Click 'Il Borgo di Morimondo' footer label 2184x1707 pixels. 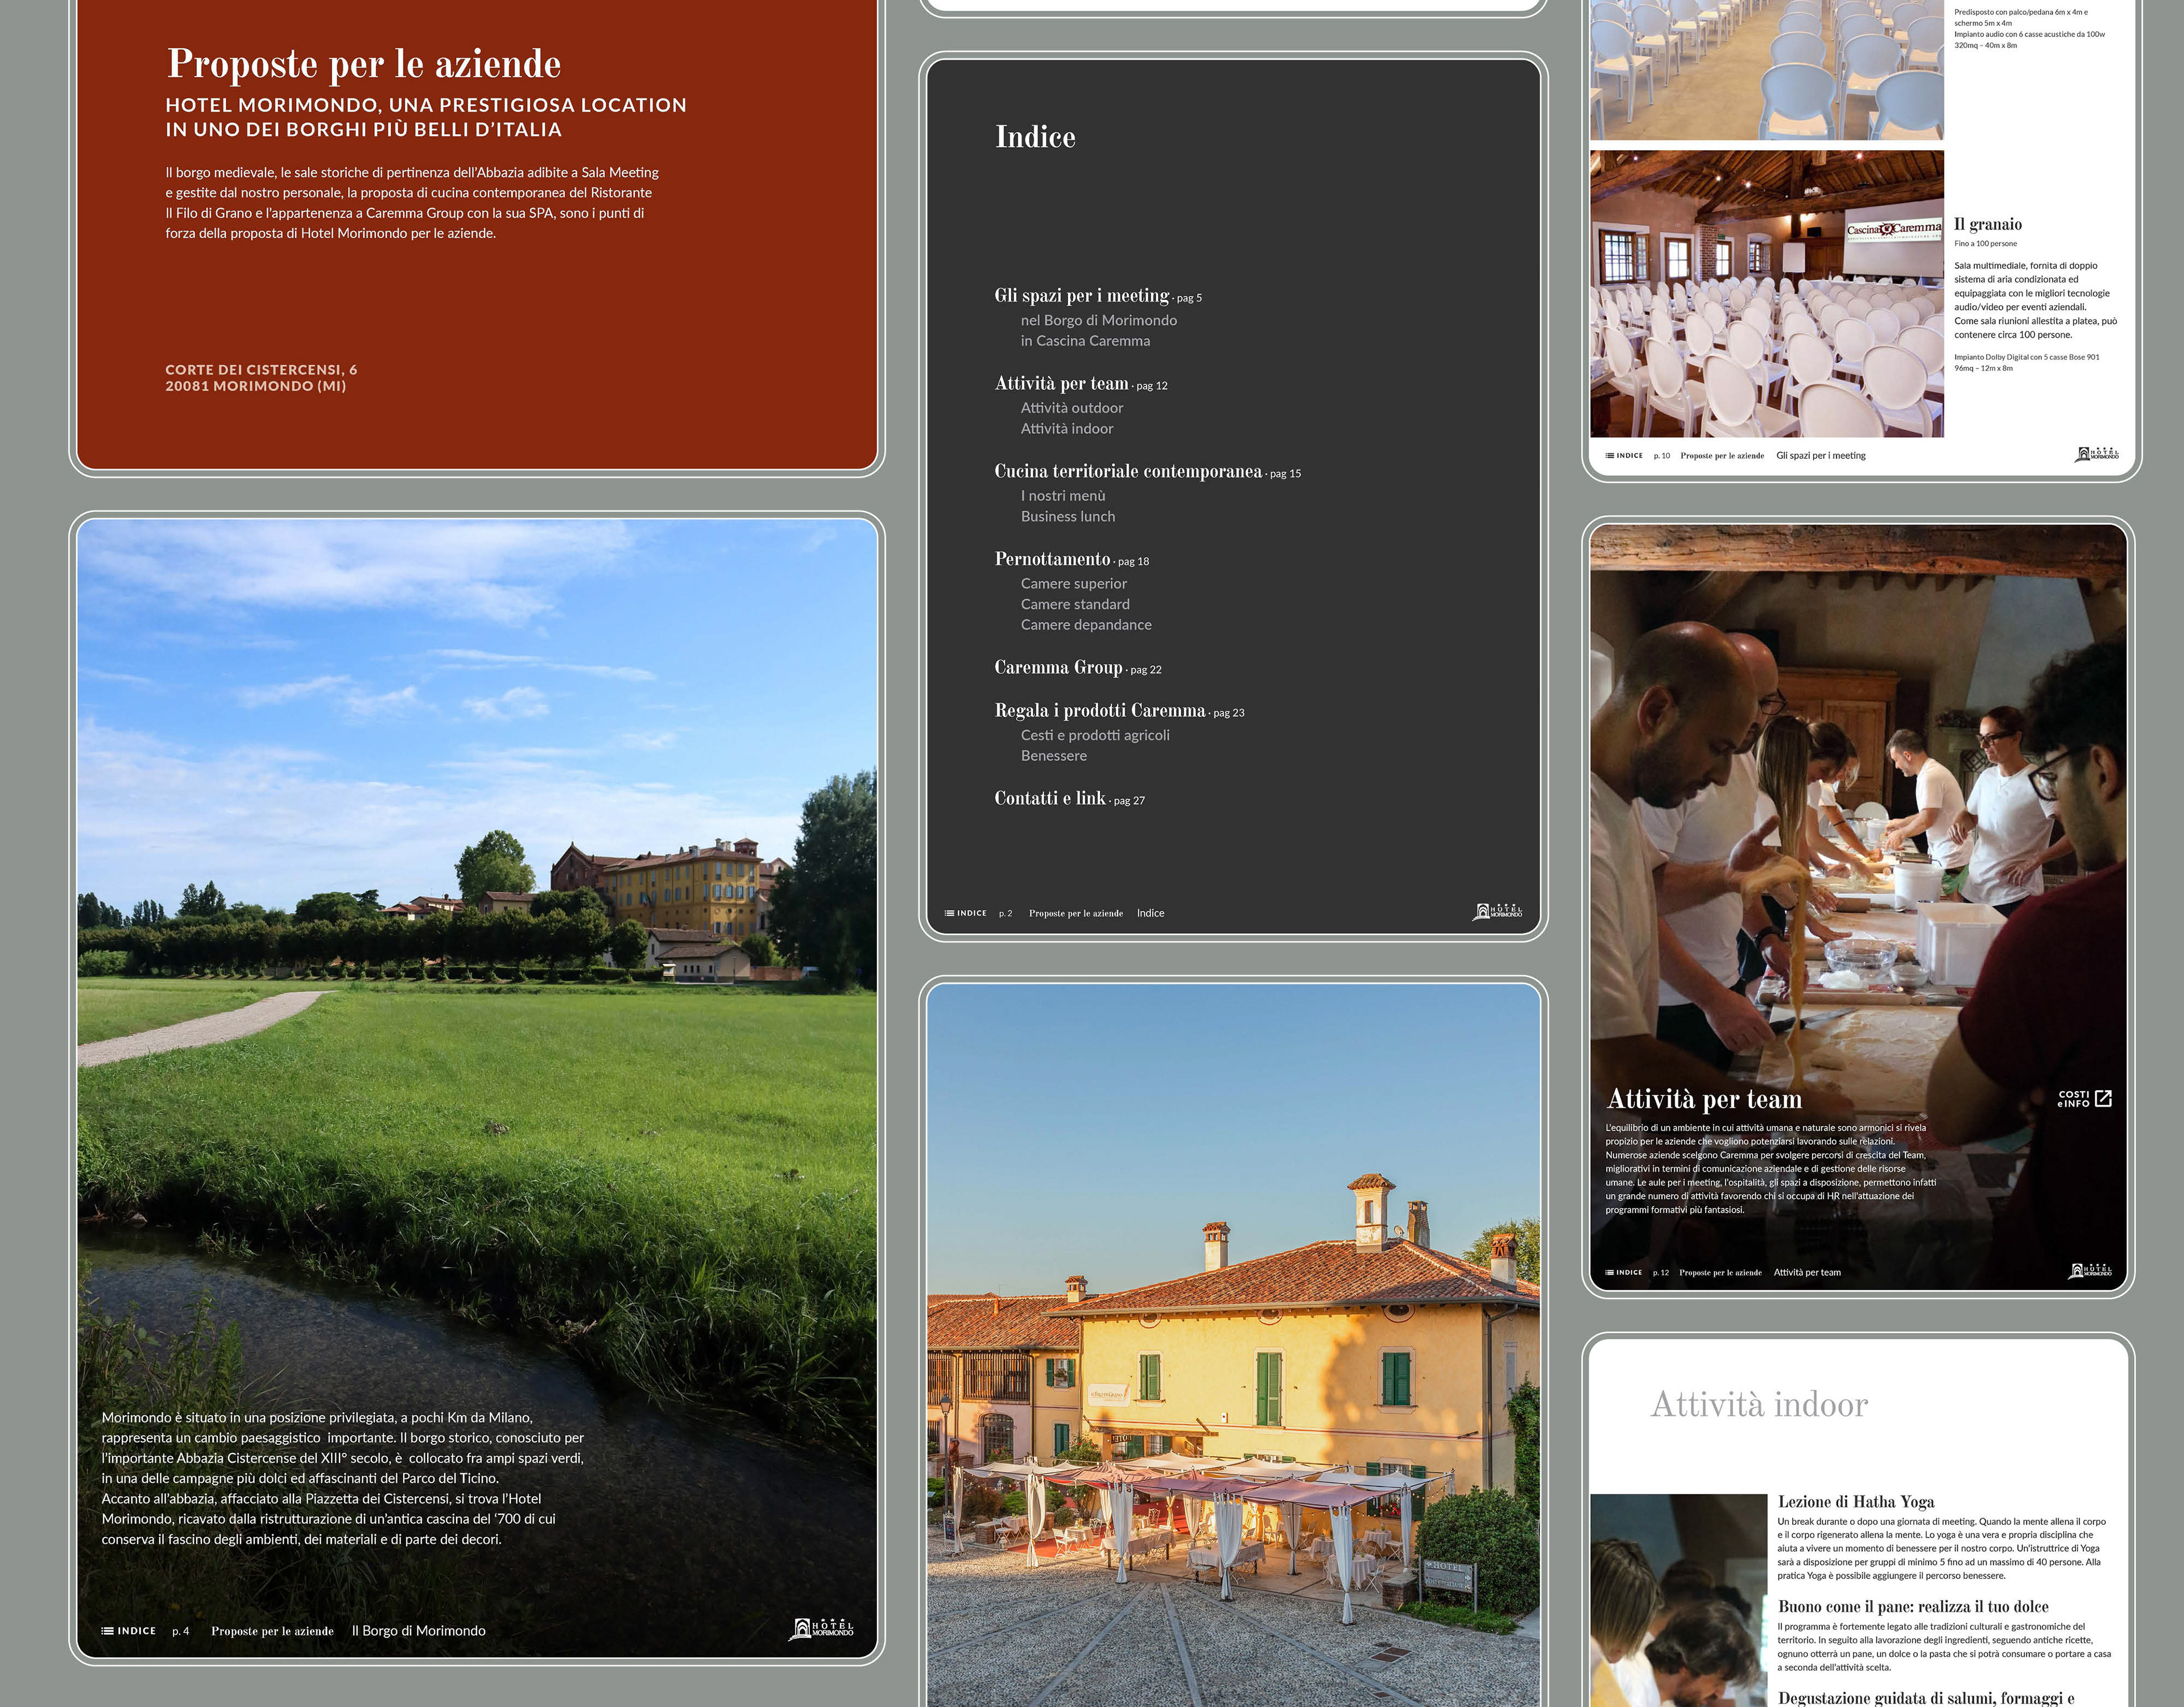tap(419, 1631)
